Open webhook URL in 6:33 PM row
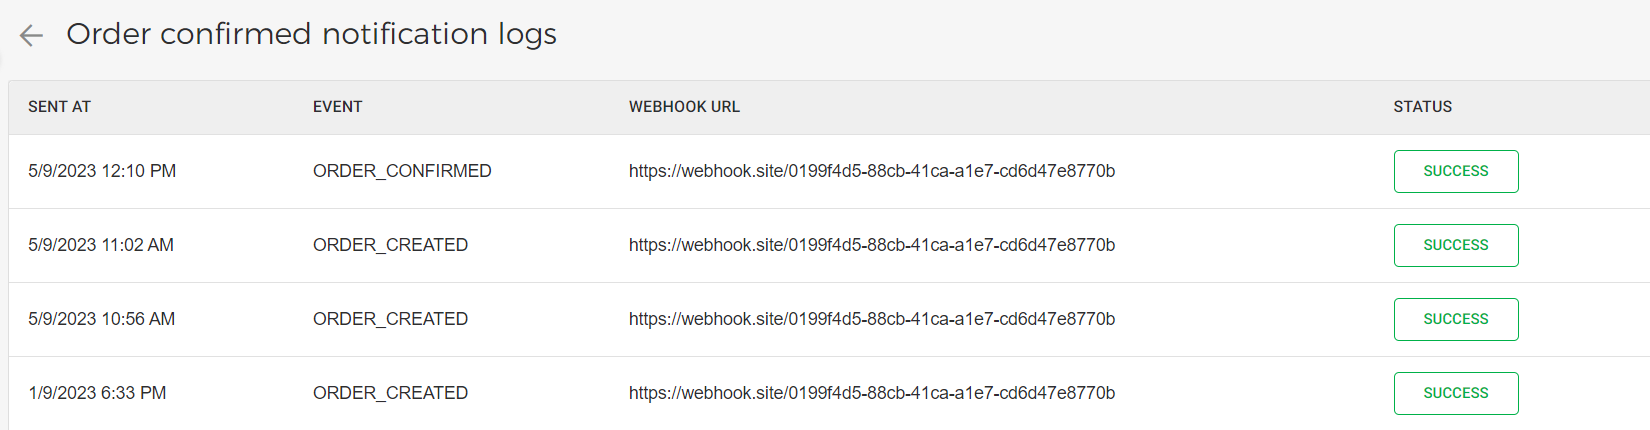The width and height of the screenshot is (1650, 430). (x=871, y=393)
